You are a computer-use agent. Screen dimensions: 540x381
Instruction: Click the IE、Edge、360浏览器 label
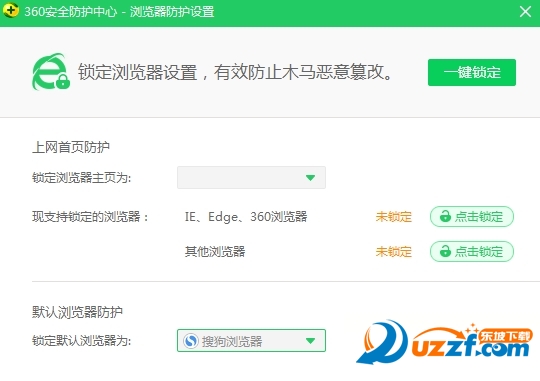(246, 217)
